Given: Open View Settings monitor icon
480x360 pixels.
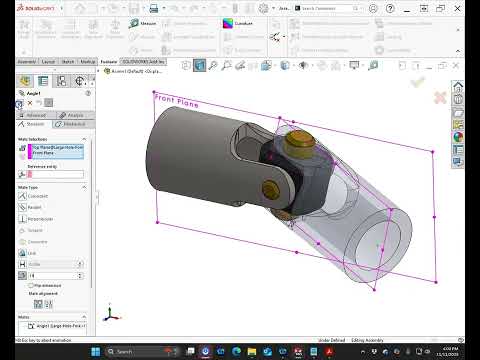Looking at the screenshot, I should [x=354, y=66].
